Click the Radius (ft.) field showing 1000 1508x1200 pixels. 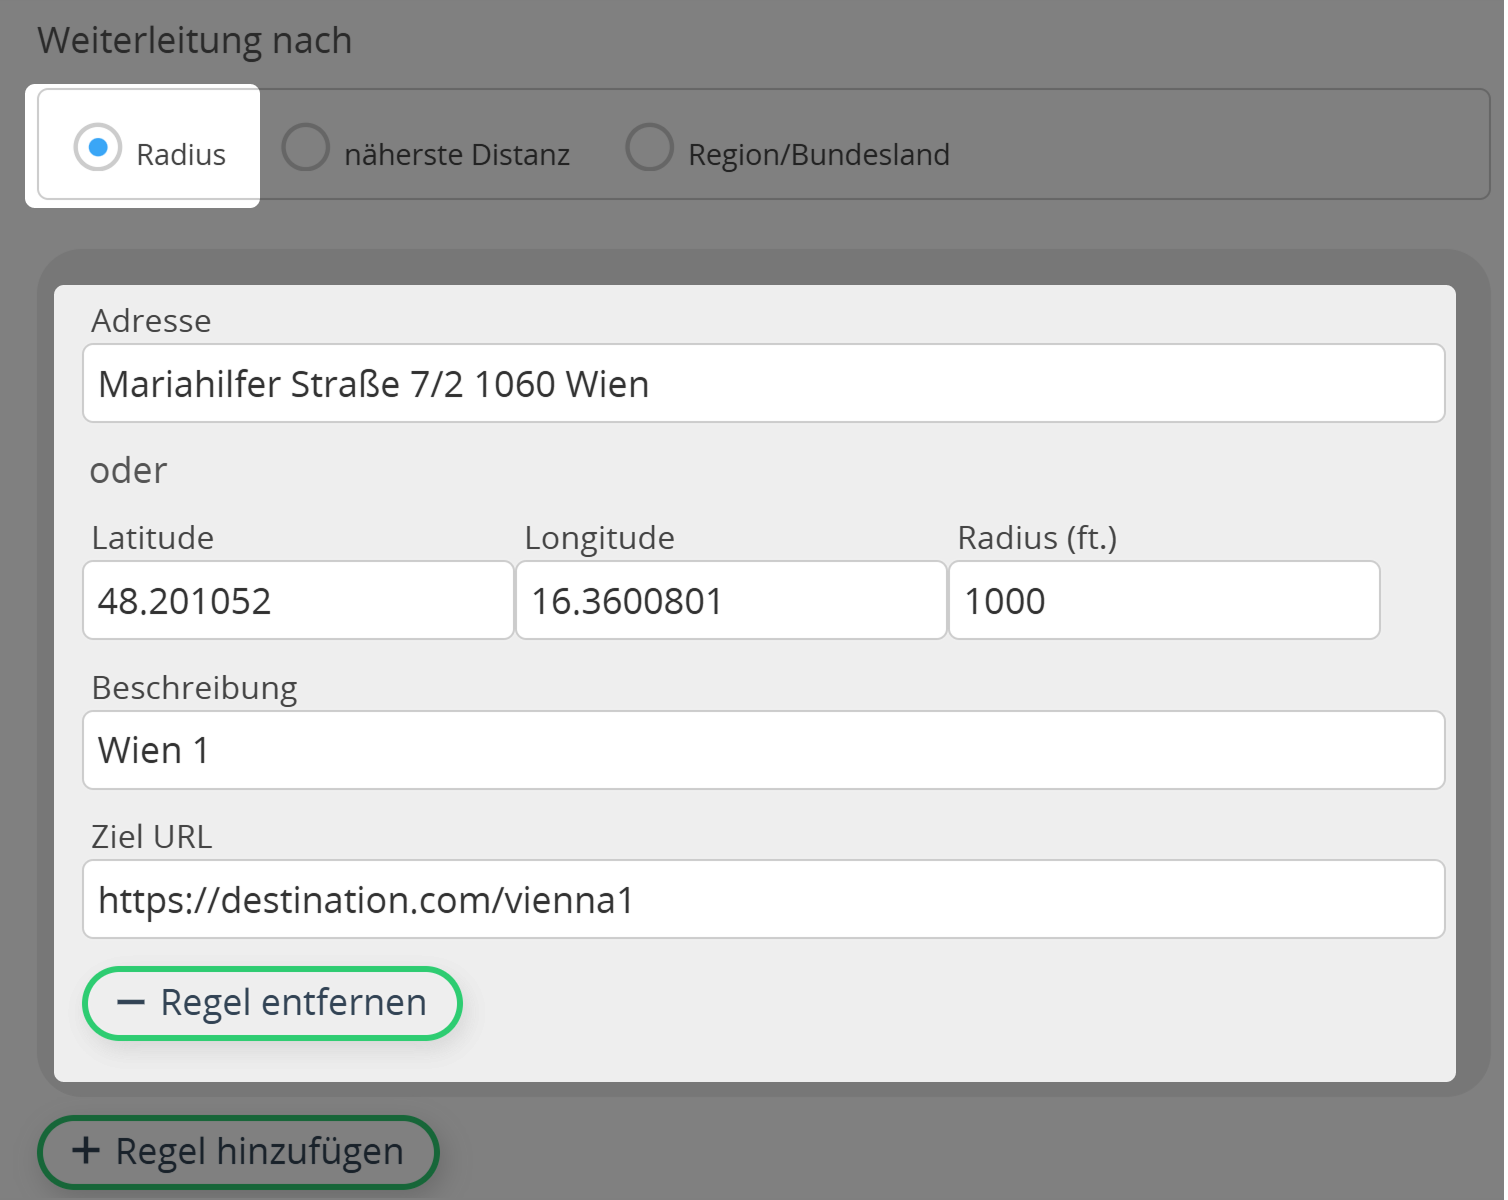point(1164,601)
